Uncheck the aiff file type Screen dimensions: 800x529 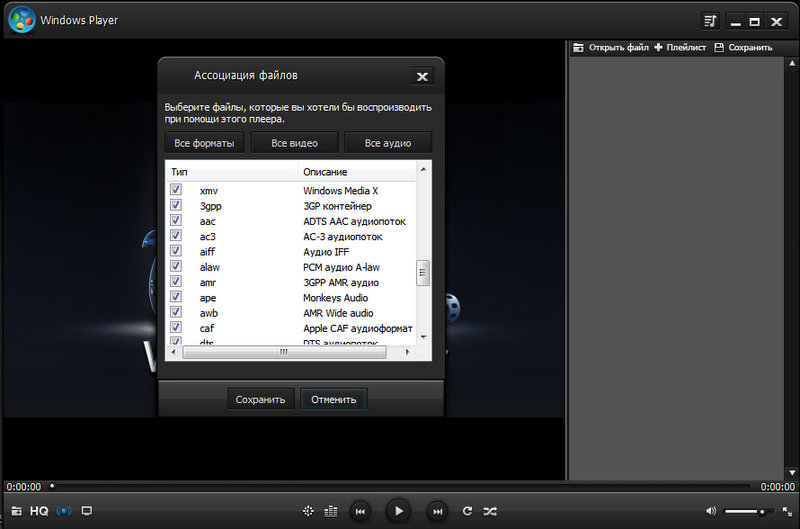pyautogui.click(x=176, y=250)
